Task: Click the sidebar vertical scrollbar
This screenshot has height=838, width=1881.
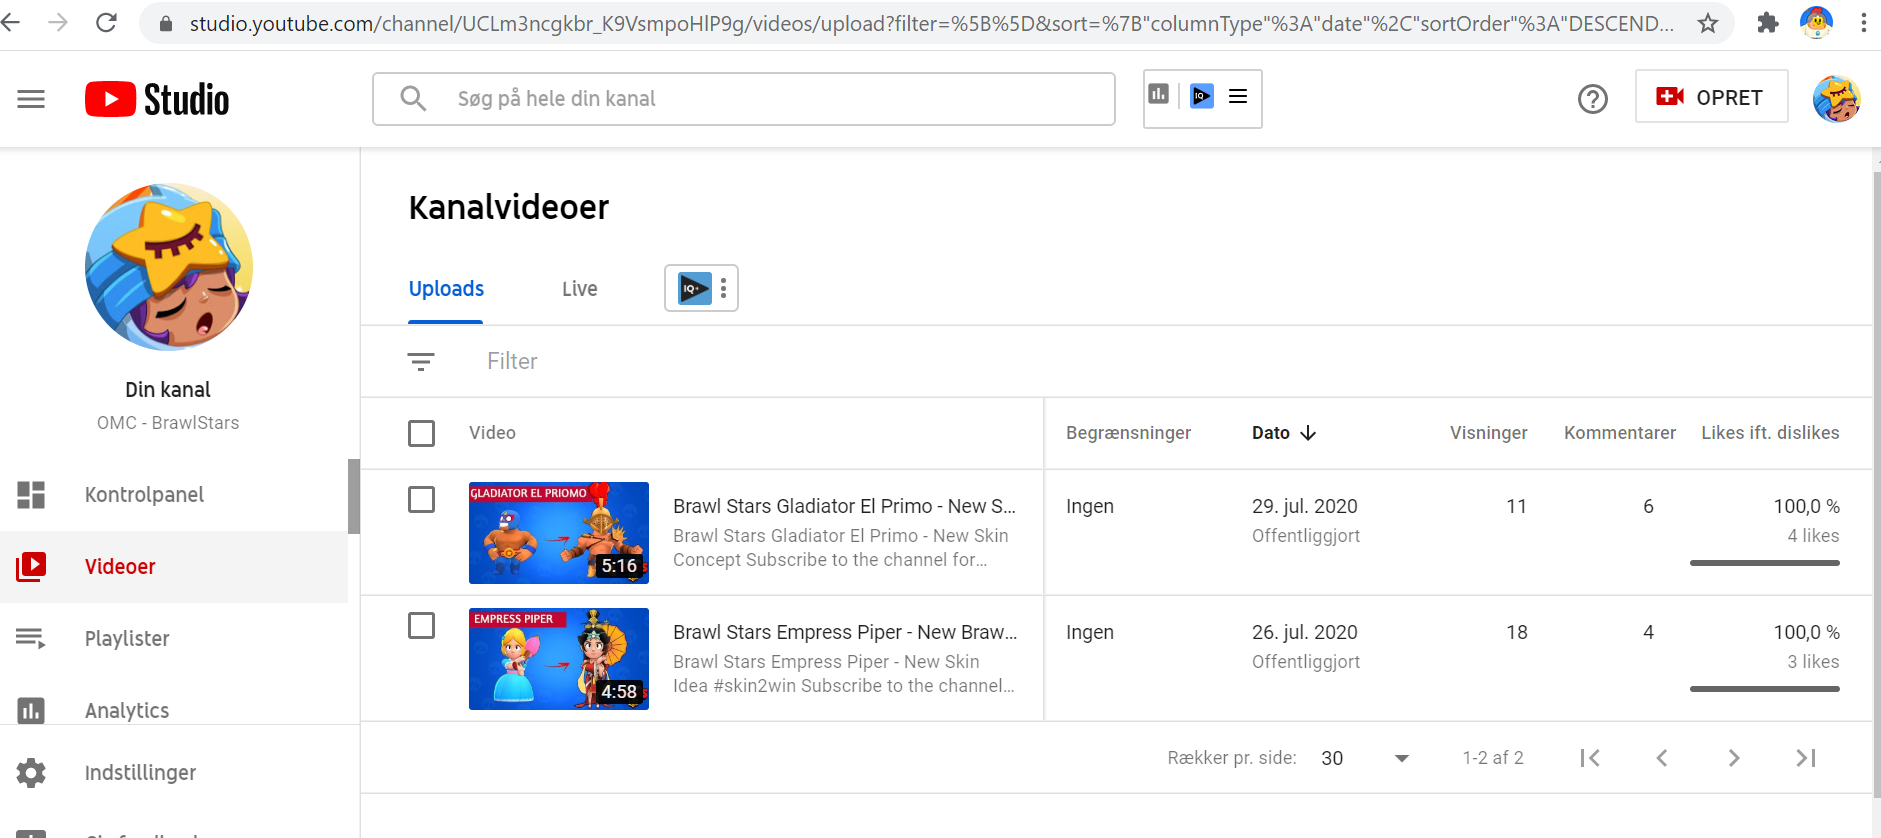Action: click(354, 496)
